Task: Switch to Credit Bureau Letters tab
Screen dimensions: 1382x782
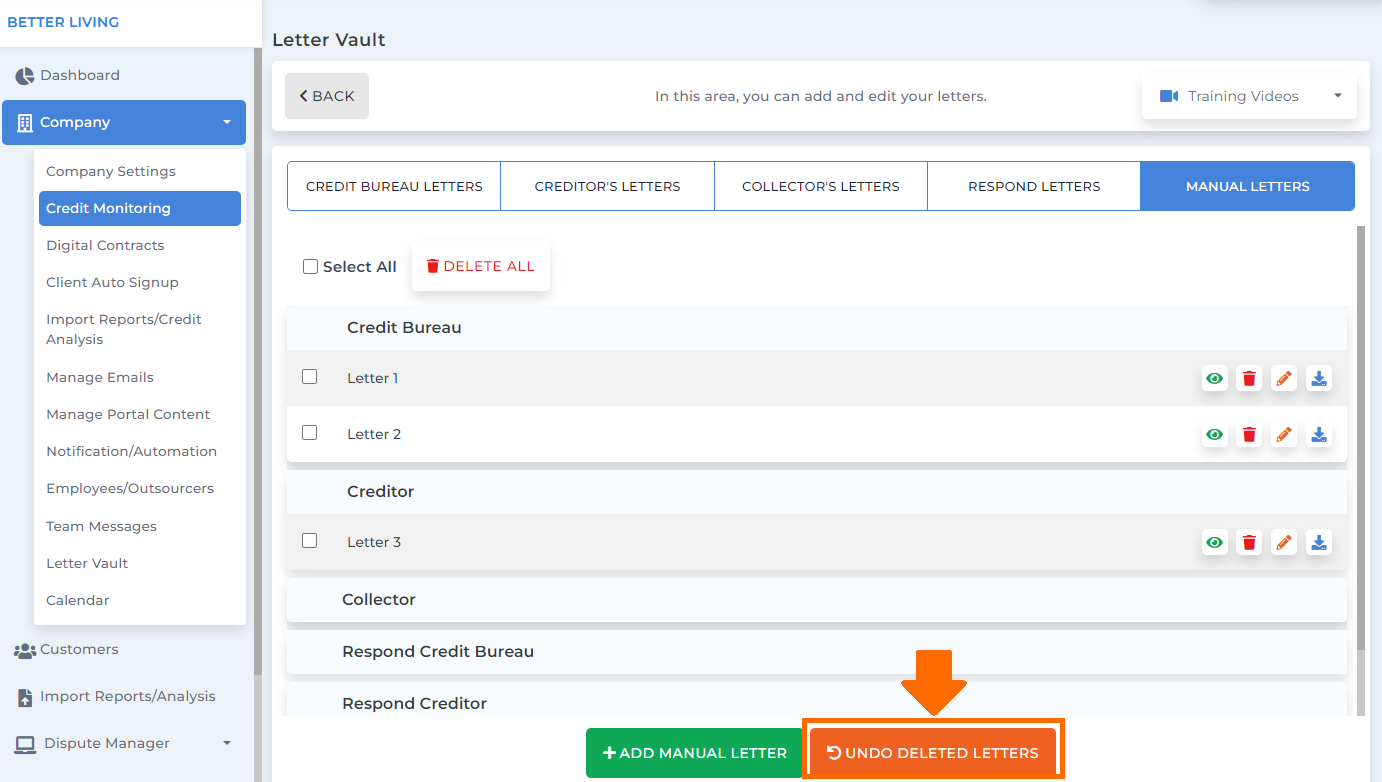Action: coord(394,186)
